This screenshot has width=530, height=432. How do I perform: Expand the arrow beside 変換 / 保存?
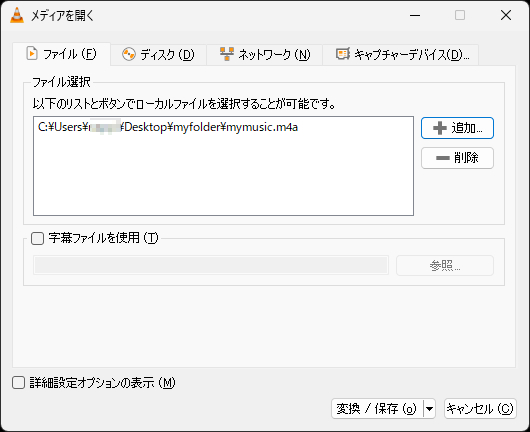point(429,409)
